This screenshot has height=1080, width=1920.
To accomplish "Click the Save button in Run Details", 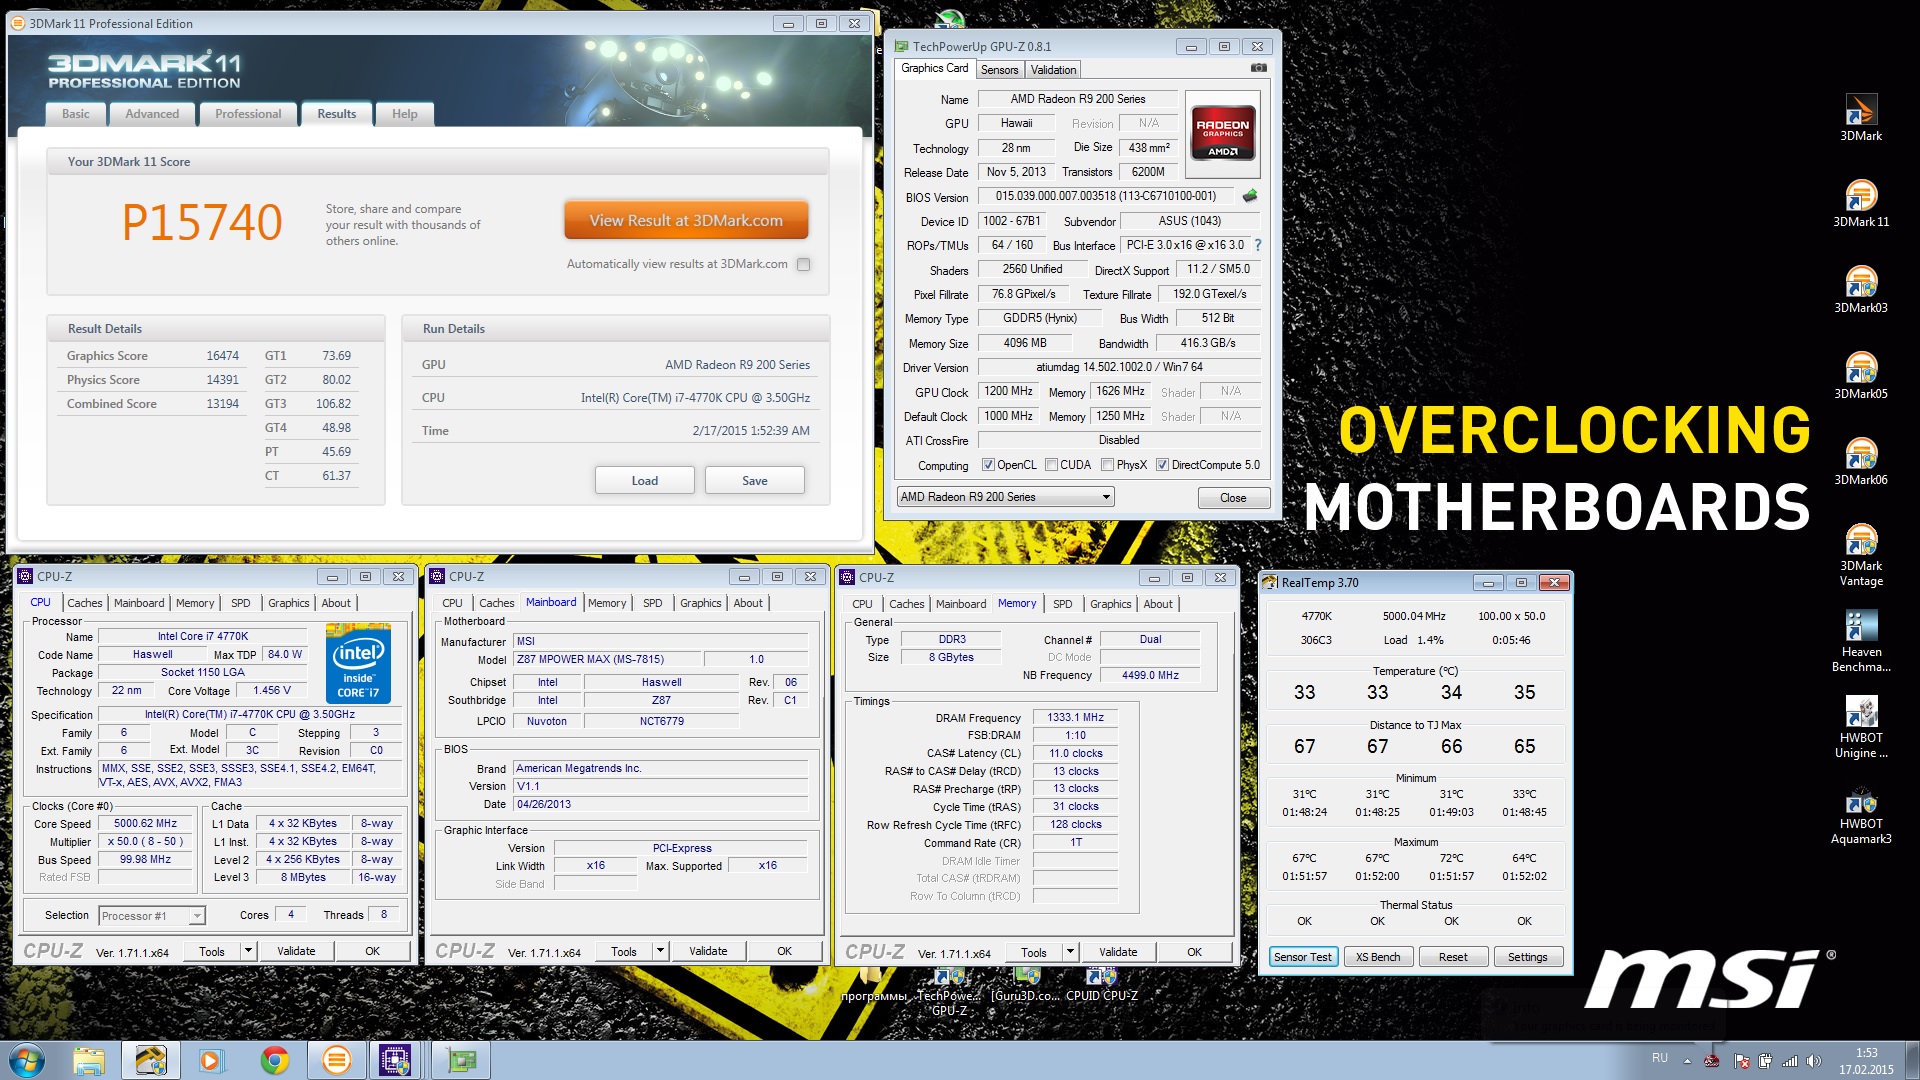I will tap(755, 480).
